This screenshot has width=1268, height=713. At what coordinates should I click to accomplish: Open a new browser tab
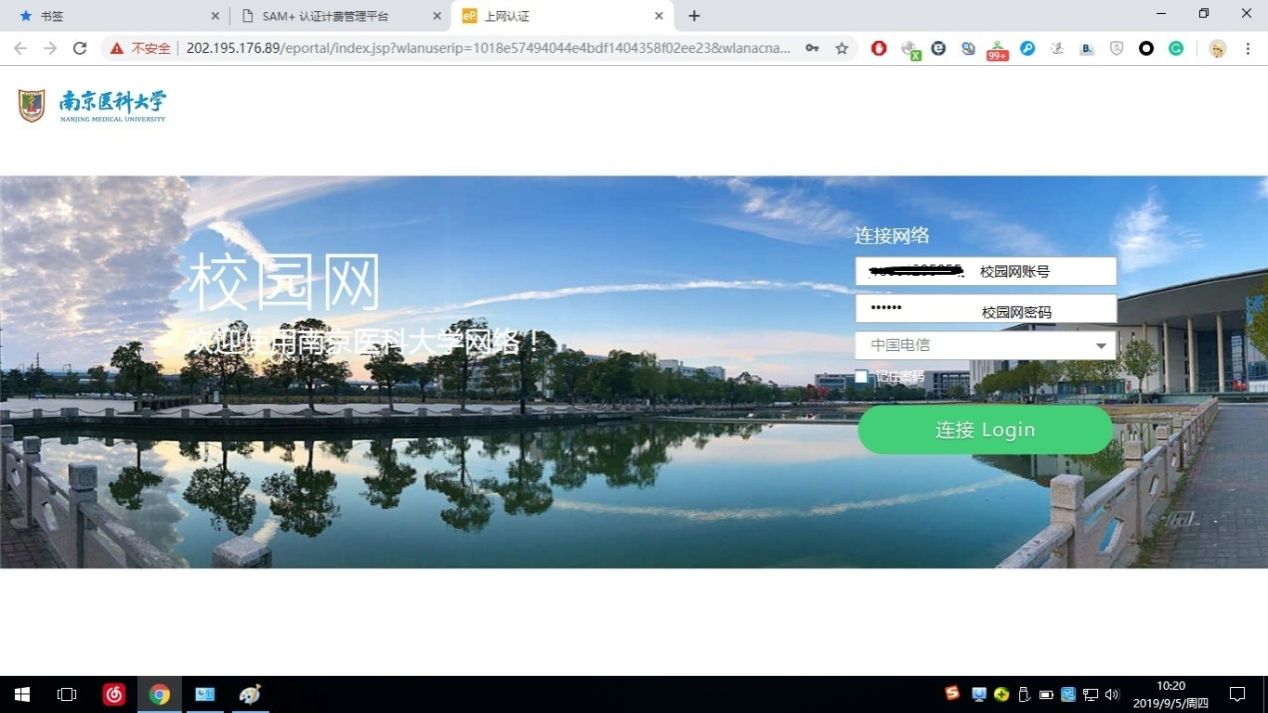694,16
